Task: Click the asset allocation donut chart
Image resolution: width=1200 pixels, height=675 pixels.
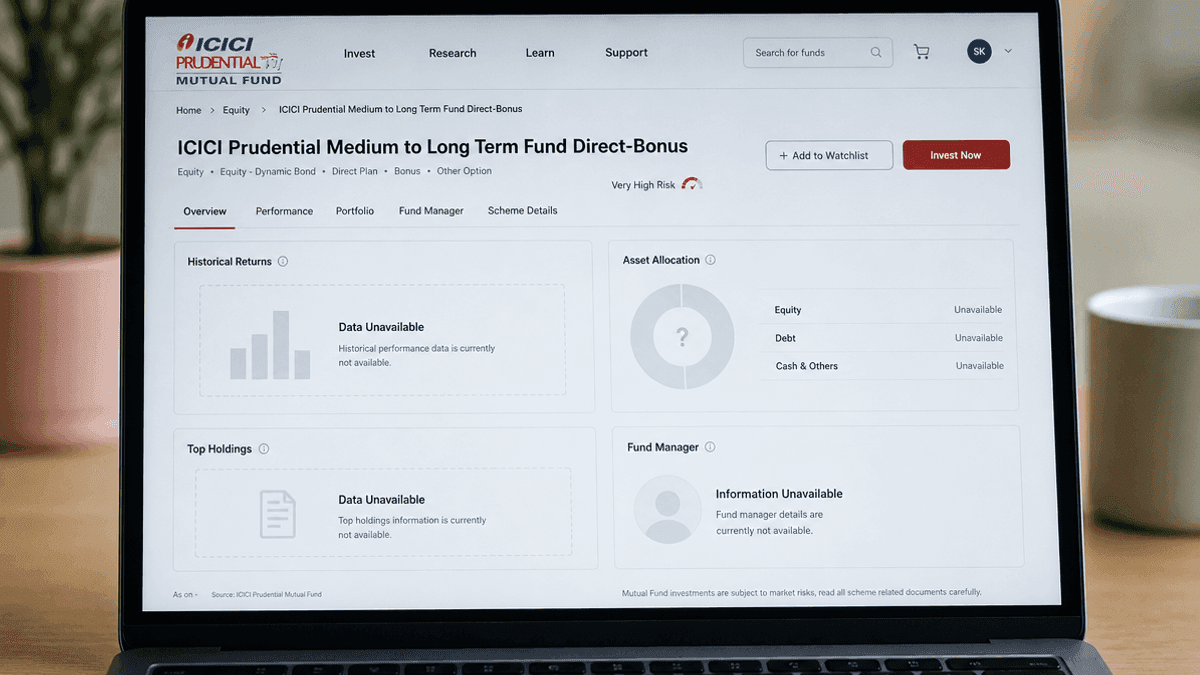Action: [682, 337]
